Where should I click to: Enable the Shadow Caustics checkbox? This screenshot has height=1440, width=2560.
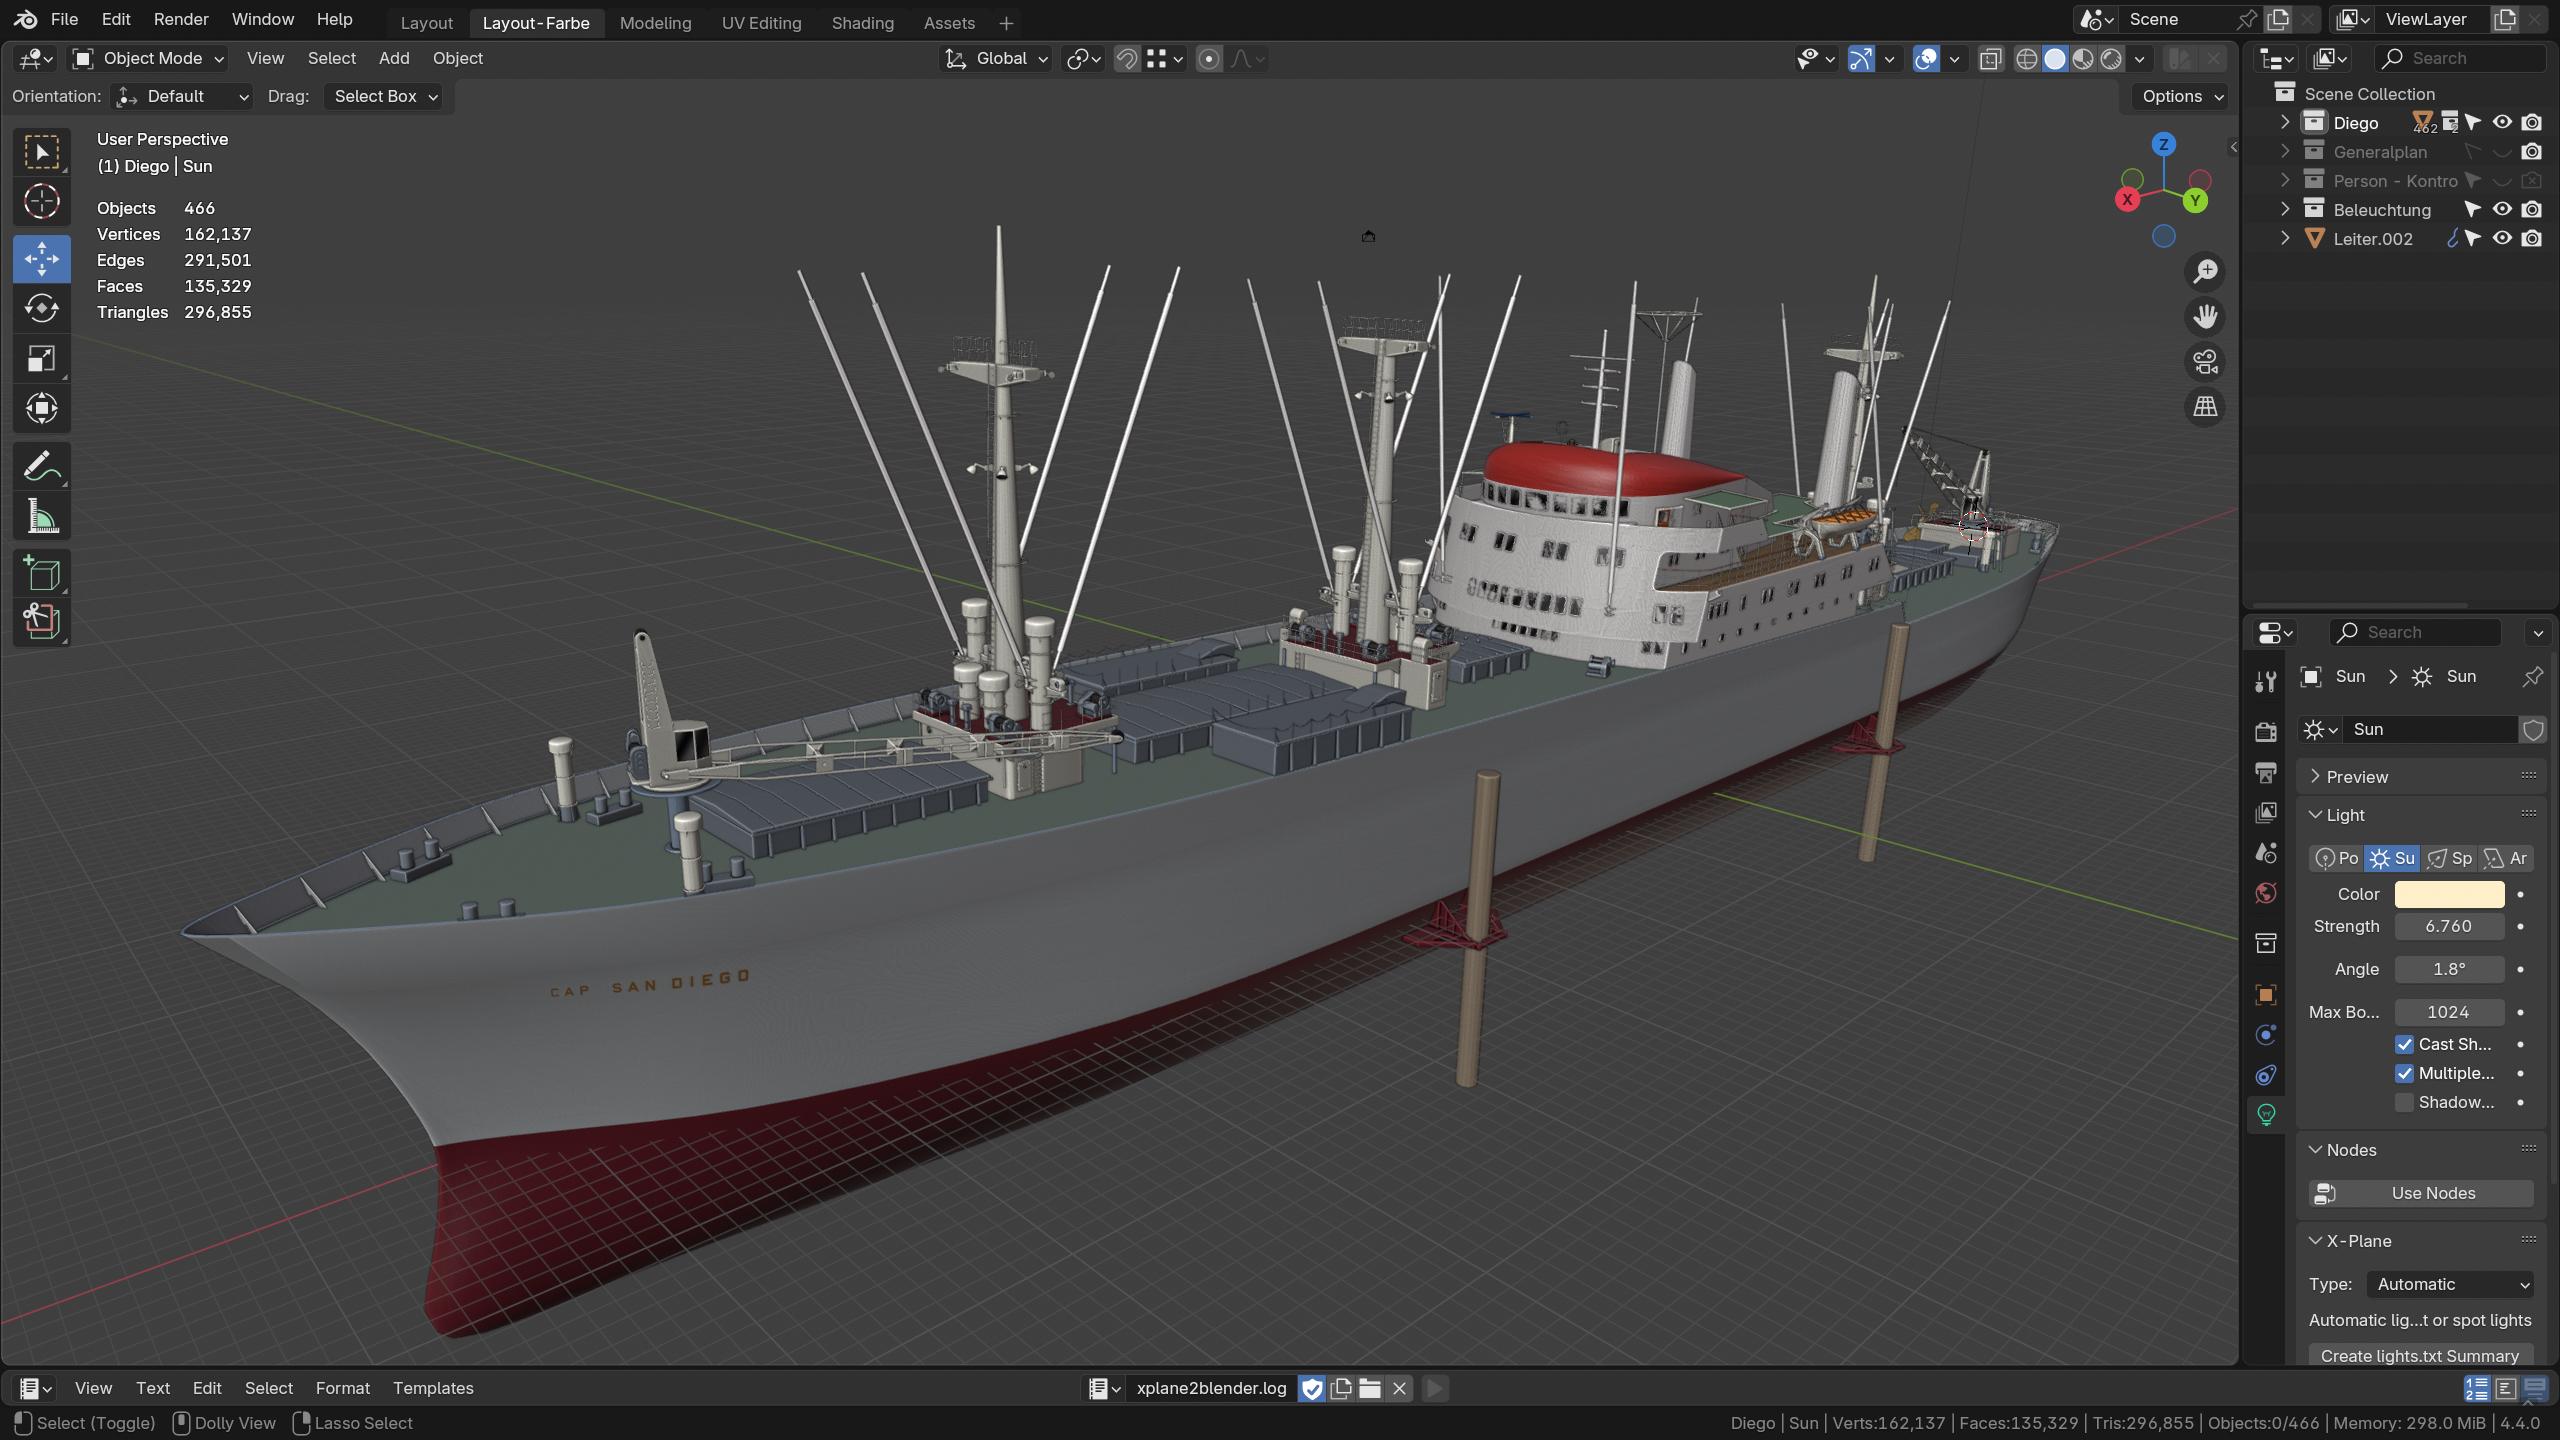[2404, 1102]
